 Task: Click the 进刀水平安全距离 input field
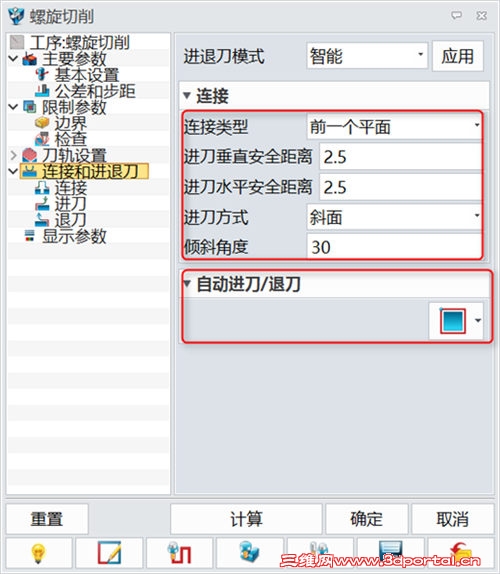coord(400,187)
